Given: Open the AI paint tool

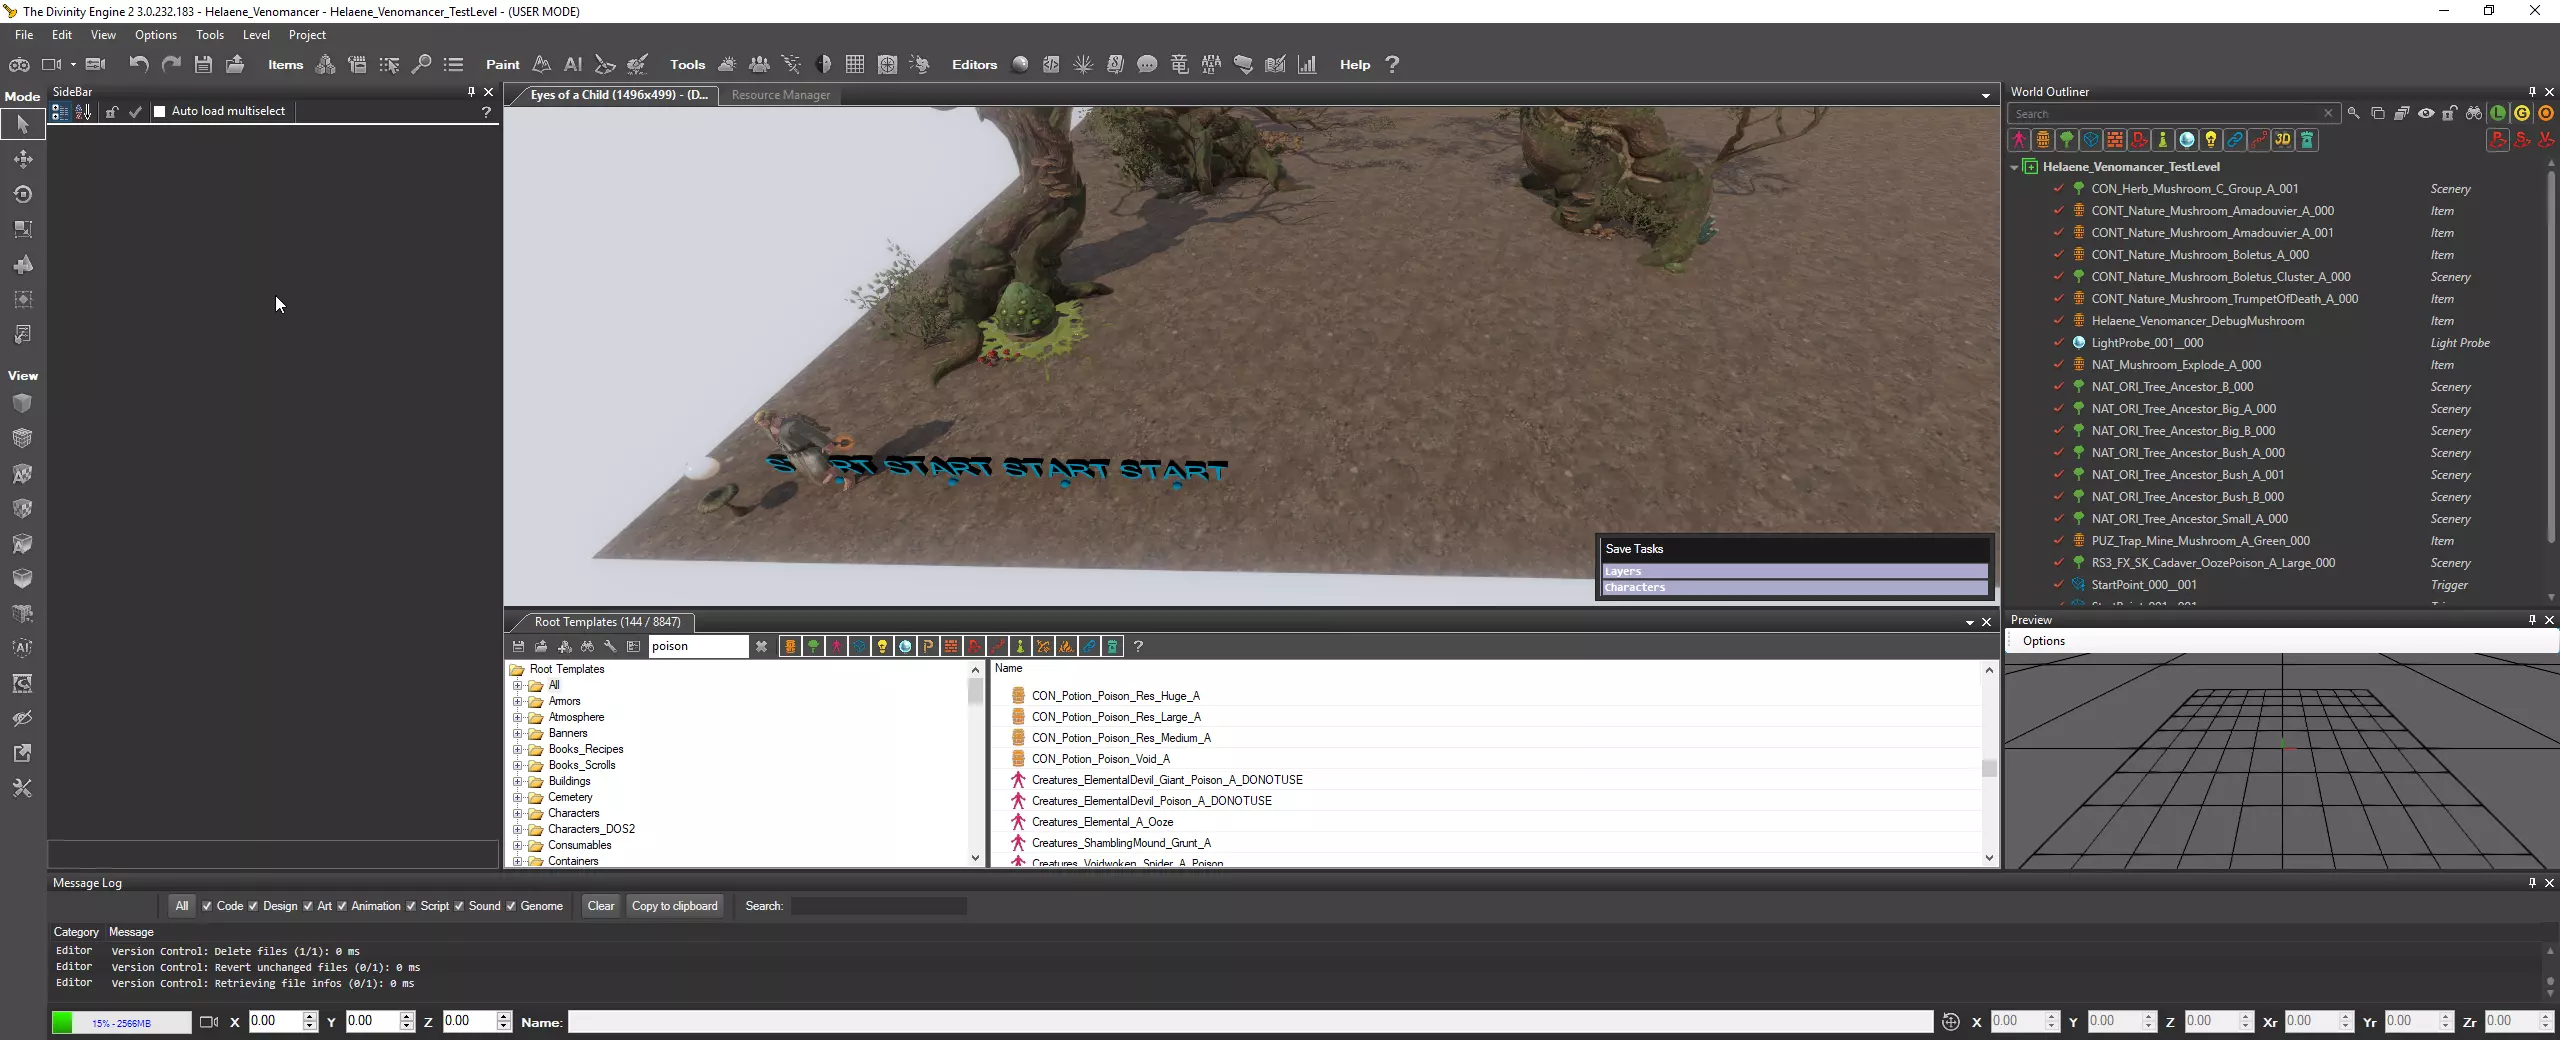Looking at the screenshot, I should 573,64.
